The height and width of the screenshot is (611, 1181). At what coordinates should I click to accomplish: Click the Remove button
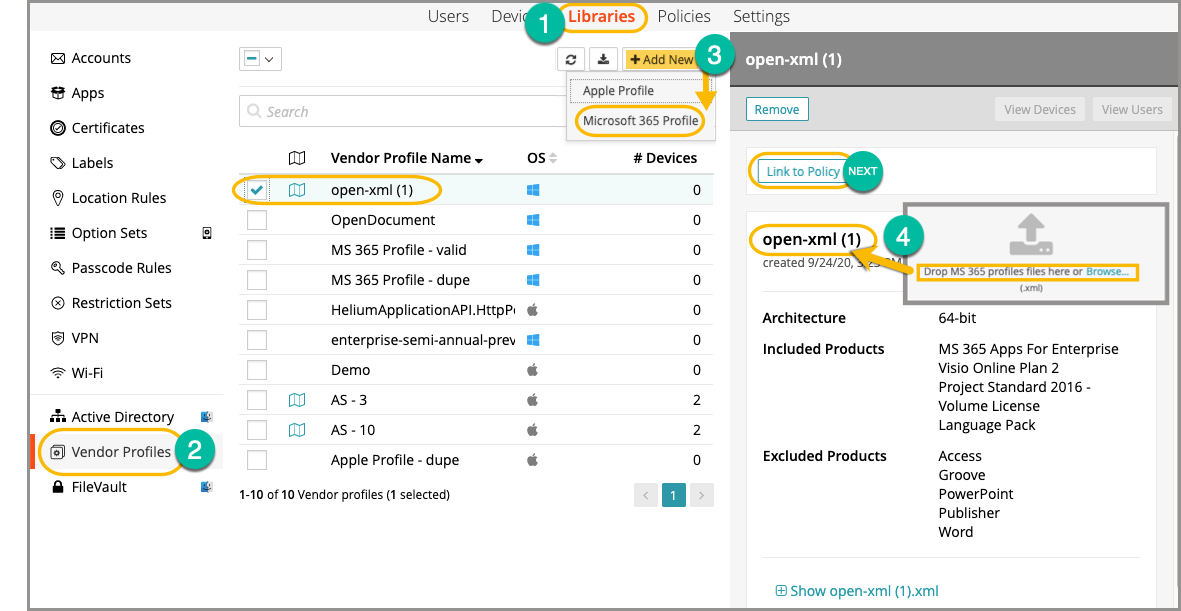pos(777,110)
